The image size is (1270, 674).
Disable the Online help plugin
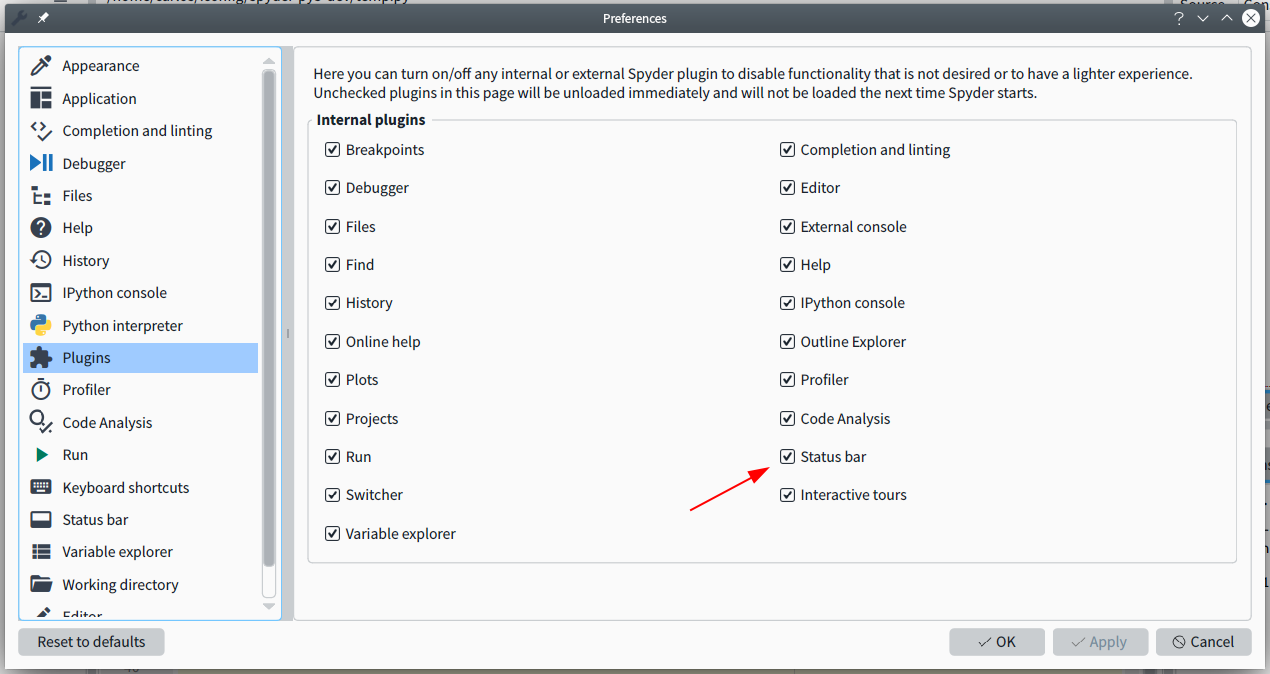coord(332,341)
